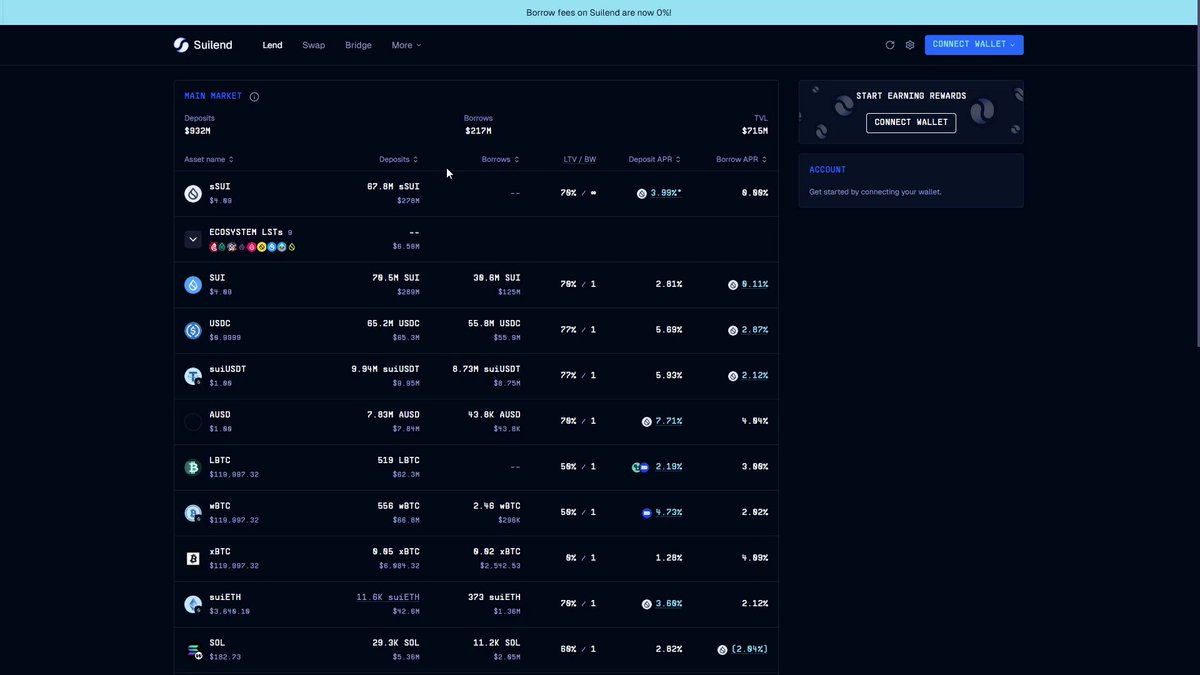1200x675 pixels.
Task: Click the xBTC token icon
Action: tap(193, 559)
